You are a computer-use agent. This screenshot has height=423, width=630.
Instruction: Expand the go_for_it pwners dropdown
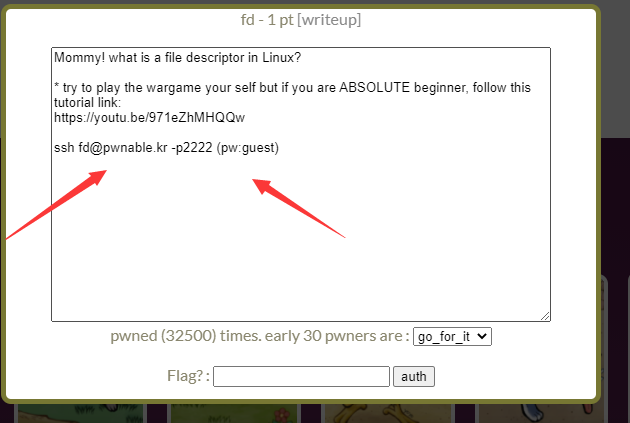coord(452,336)
